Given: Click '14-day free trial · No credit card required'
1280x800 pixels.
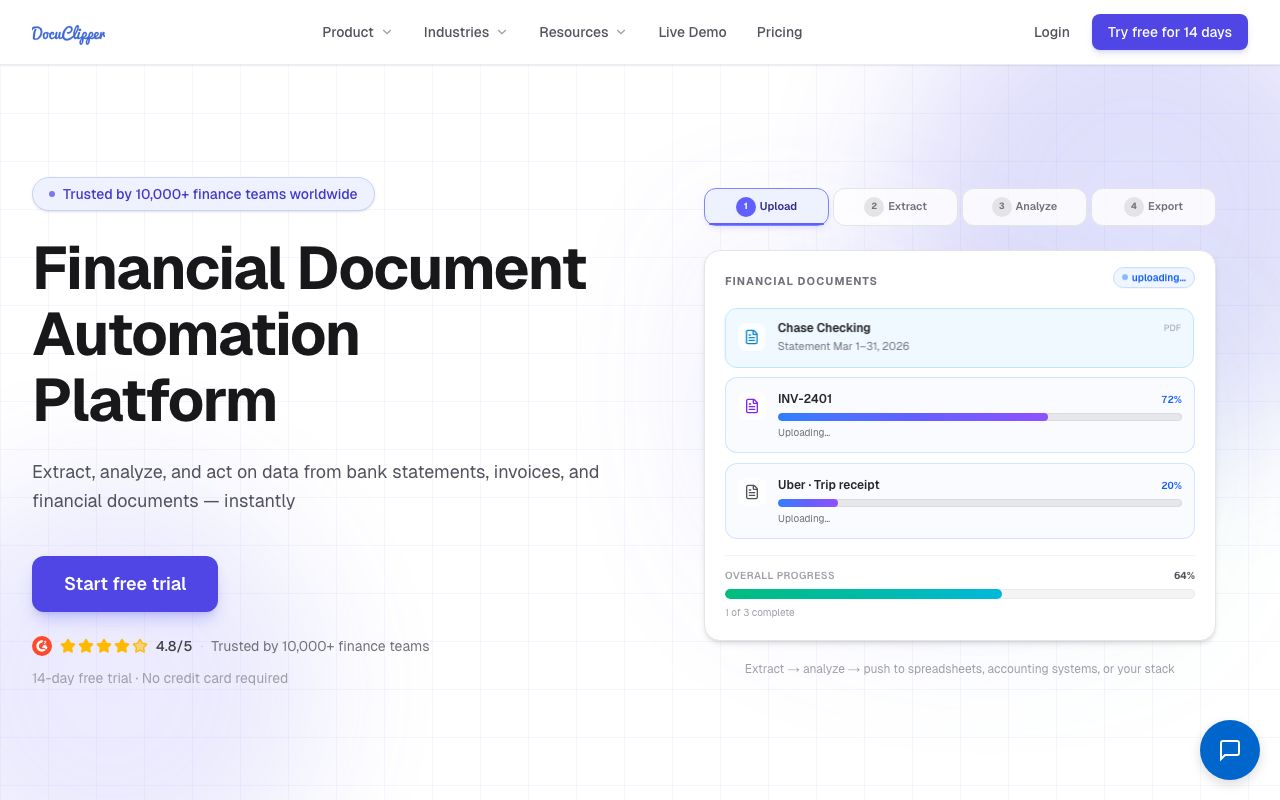Looking at the screenshot, I should [x=160, y=678].
